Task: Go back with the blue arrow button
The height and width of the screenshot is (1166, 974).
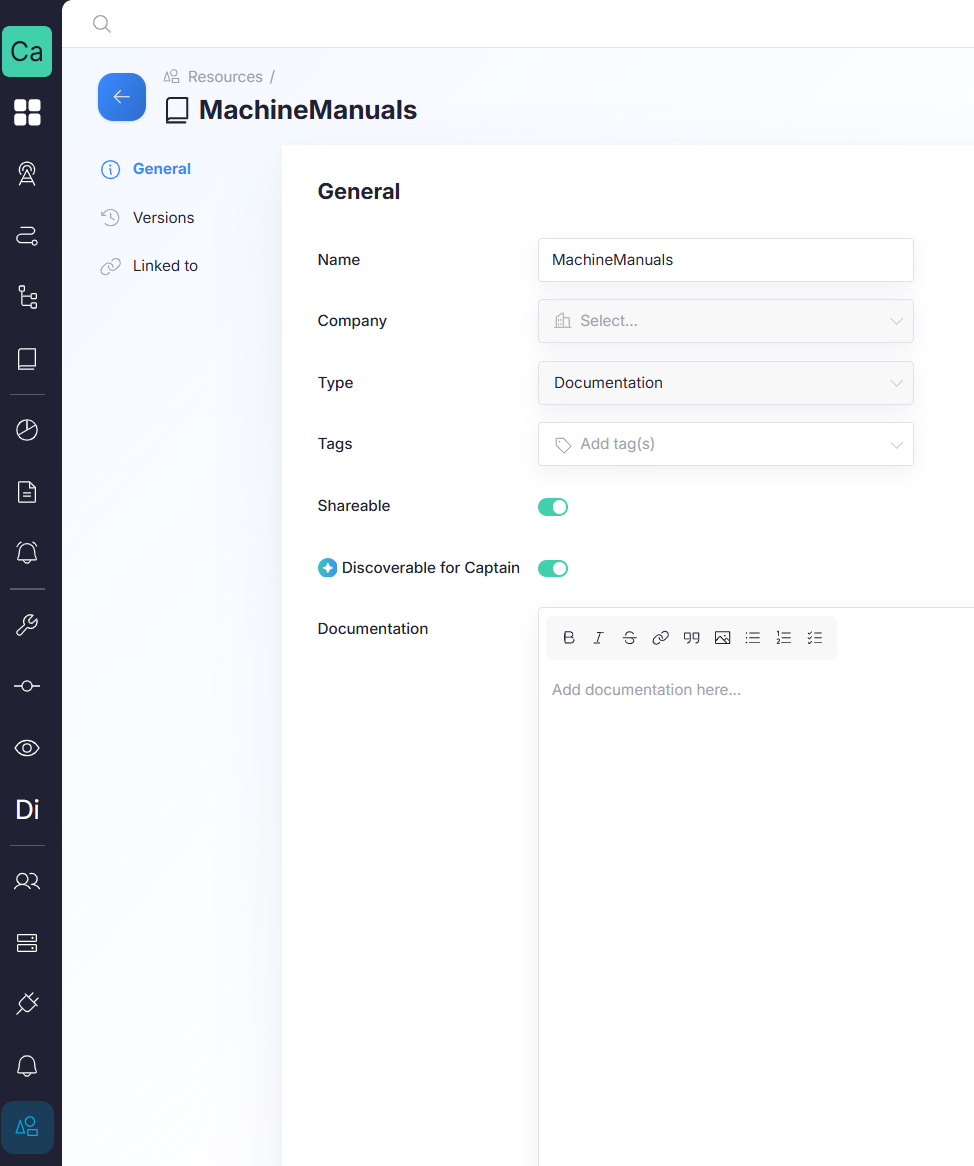Action: 122,97
